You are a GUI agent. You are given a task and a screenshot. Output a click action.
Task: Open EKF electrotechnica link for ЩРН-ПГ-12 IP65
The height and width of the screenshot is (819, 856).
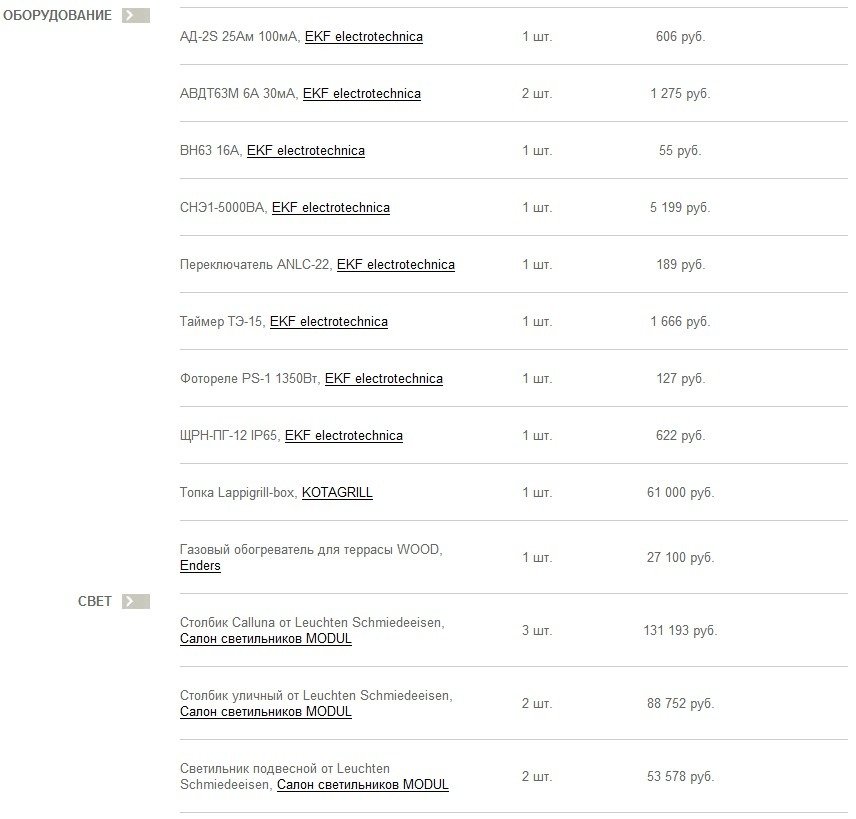(343, 436)
